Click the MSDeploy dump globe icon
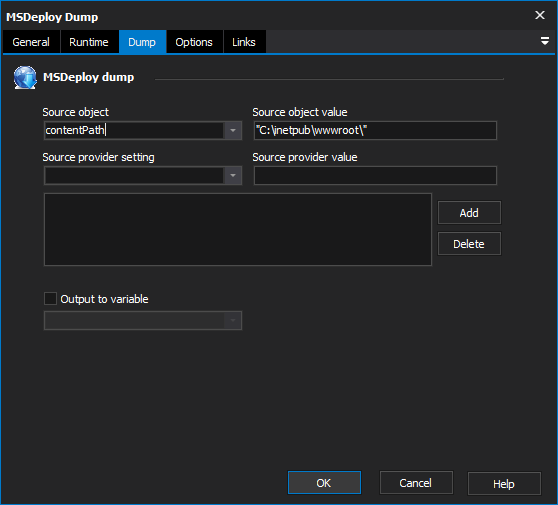Image resolution: width=558 pixels, height=505 pixels. pyautogui.click(x=25, y=77)
